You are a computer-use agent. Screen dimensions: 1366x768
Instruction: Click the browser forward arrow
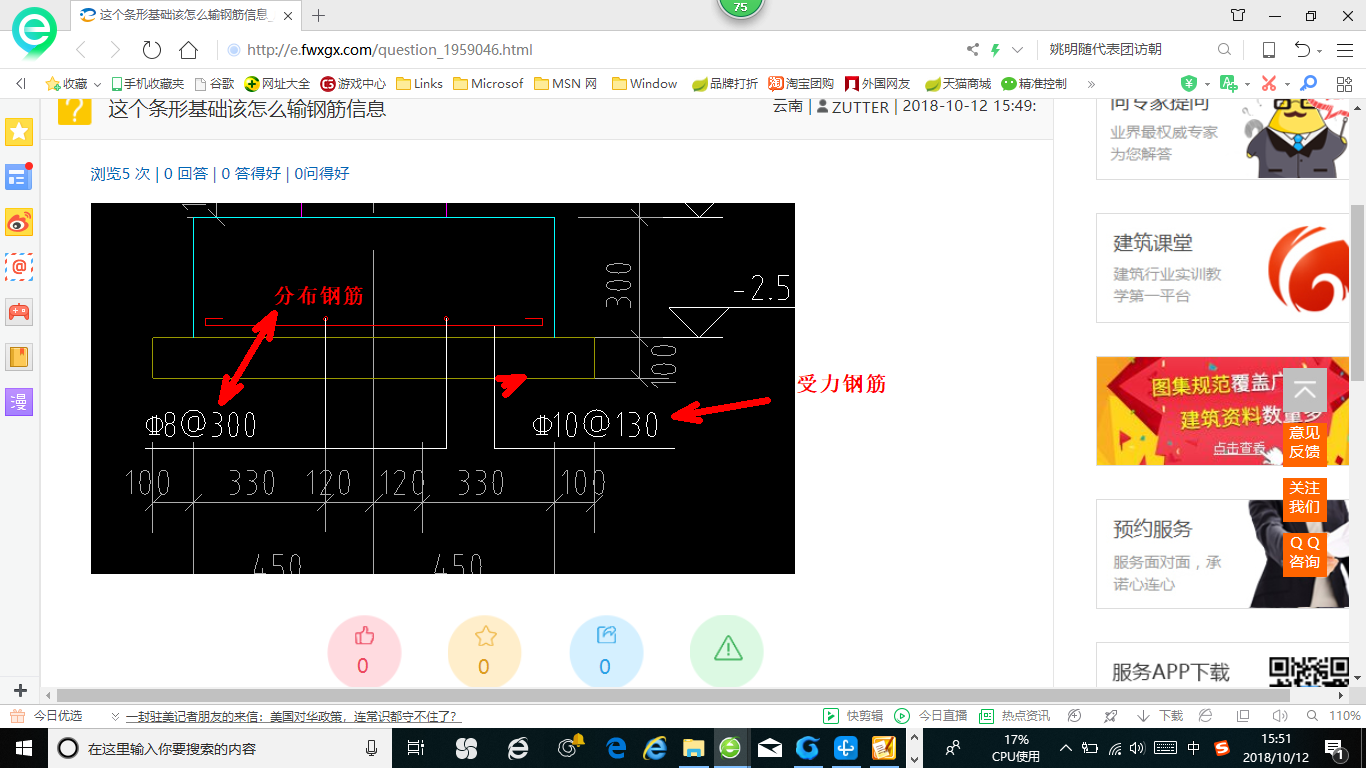115,50
